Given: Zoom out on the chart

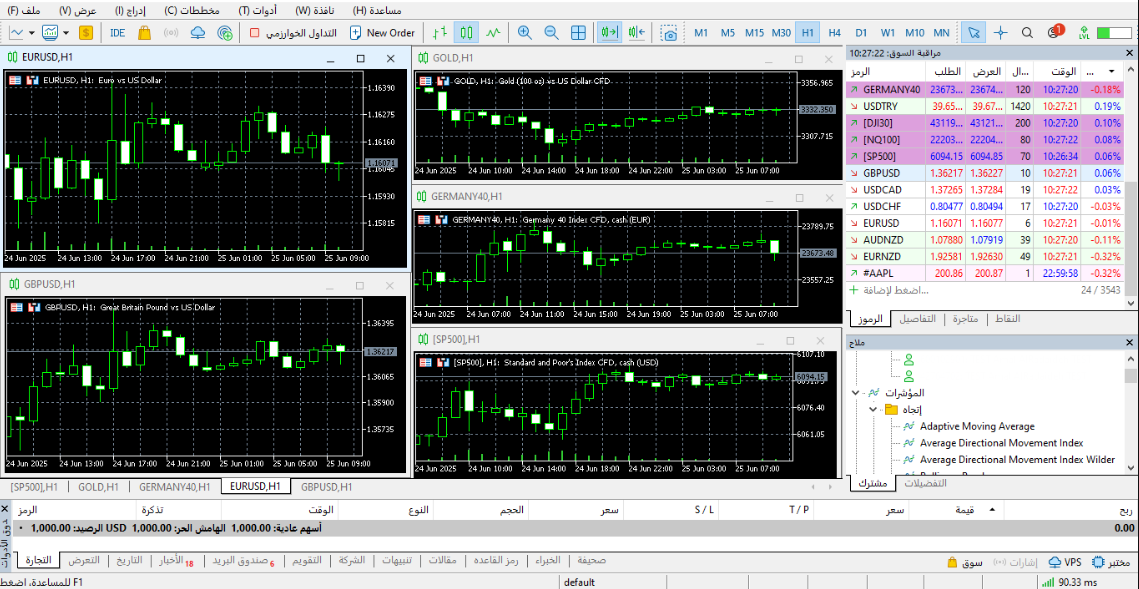Looking at the screenshot, I should tap(551, 33).
